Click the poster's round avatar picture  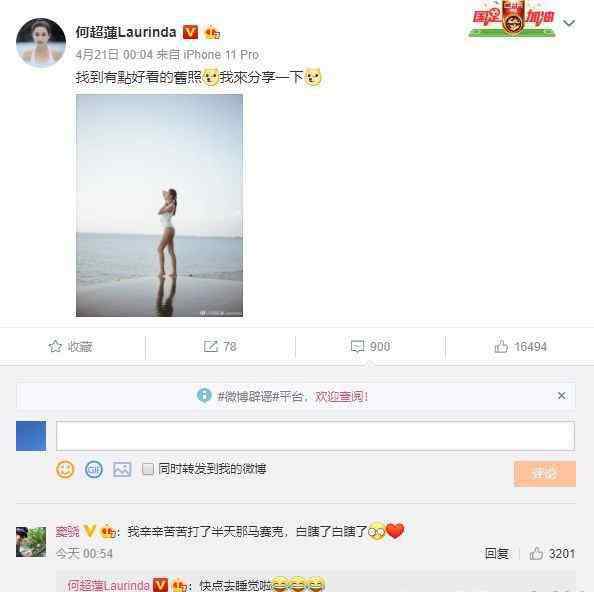pos(41,42)
